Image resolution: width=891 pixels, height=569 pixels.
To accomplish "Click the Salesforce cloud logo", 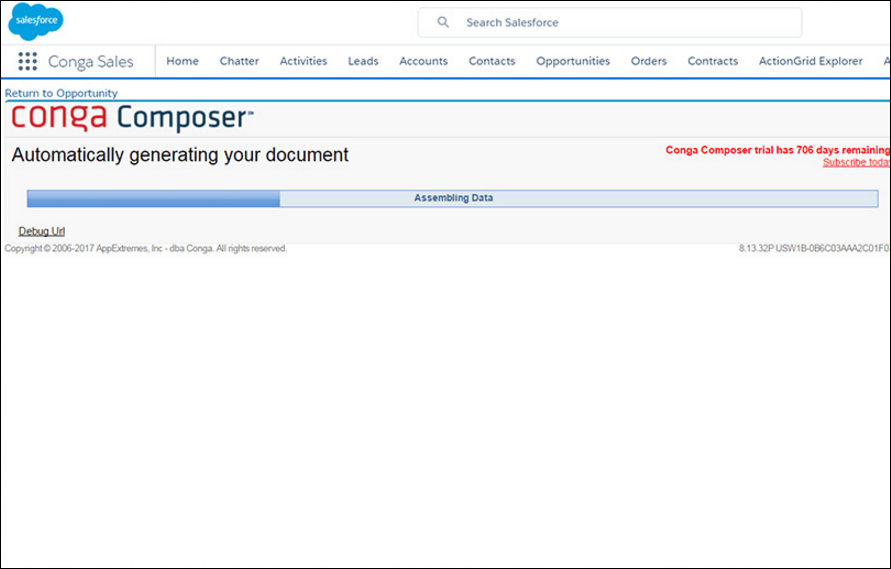I will pos(35,21).
